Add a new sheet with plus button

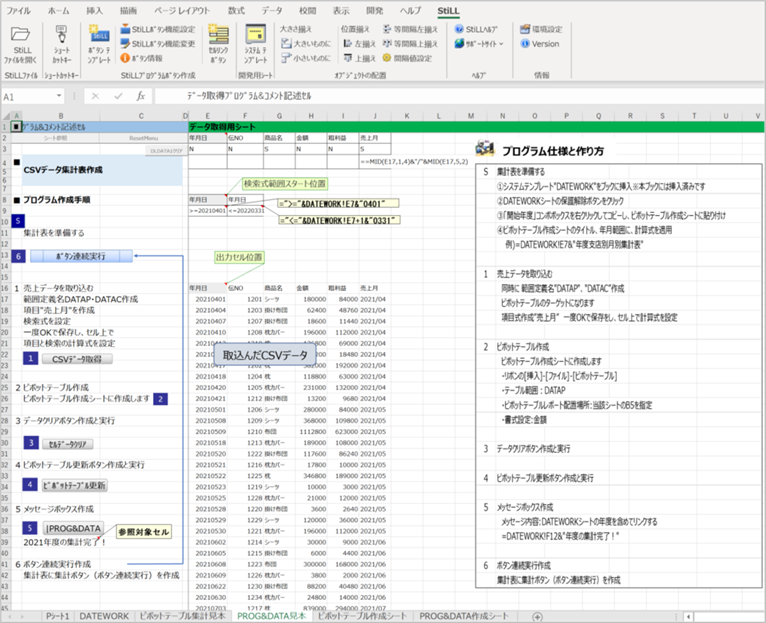coord(537,617)
